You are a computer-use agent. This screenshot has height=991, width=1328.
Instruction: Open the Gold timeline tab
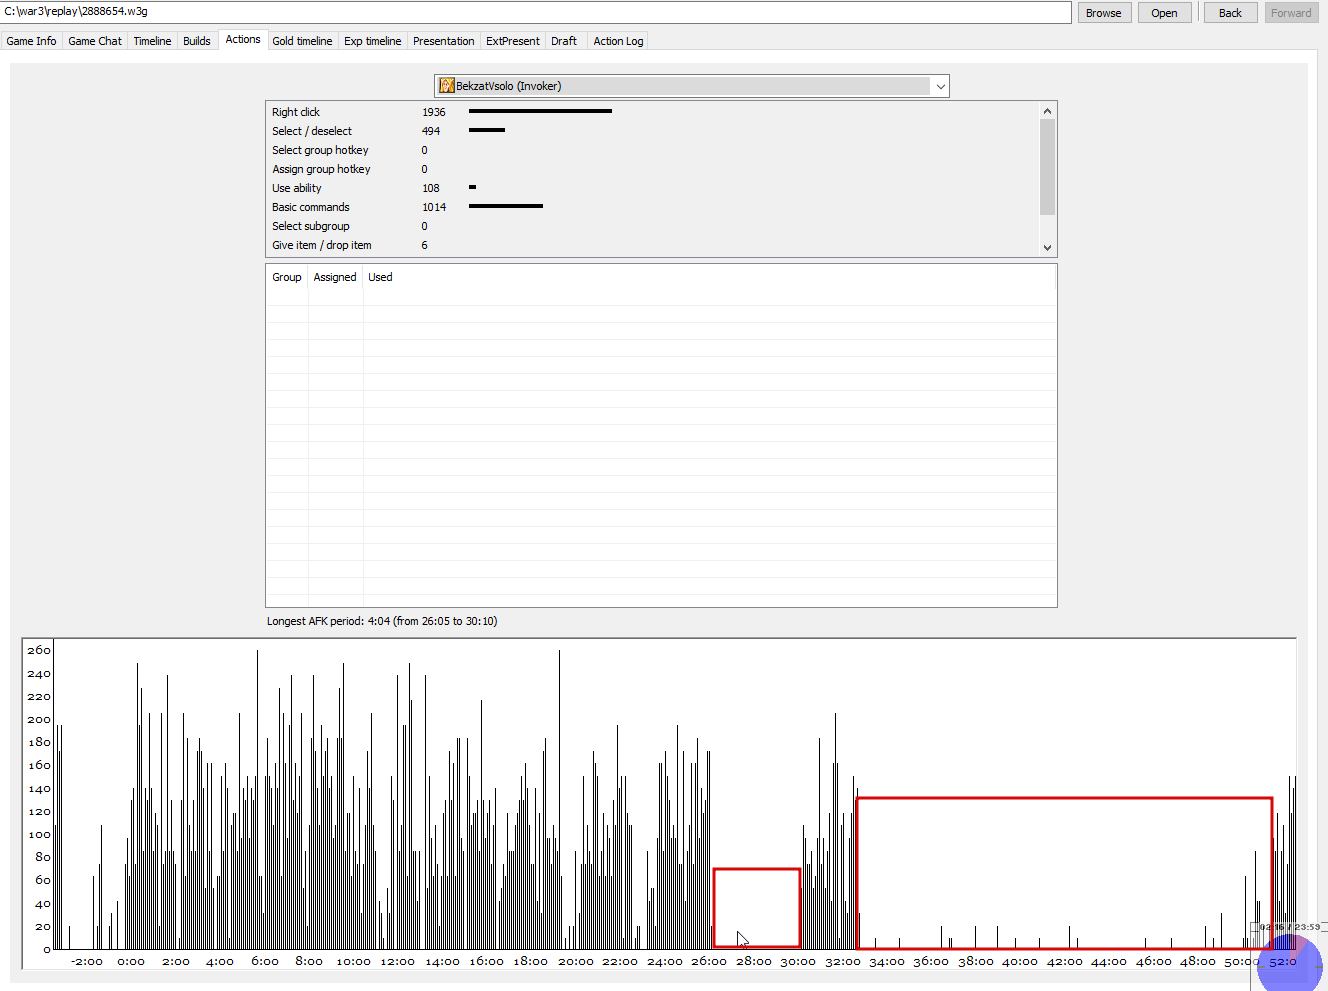(302, 41)
